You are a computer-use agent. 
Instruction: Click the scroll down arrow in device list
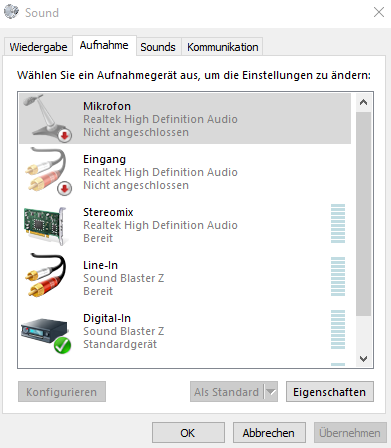pos(363,359)
